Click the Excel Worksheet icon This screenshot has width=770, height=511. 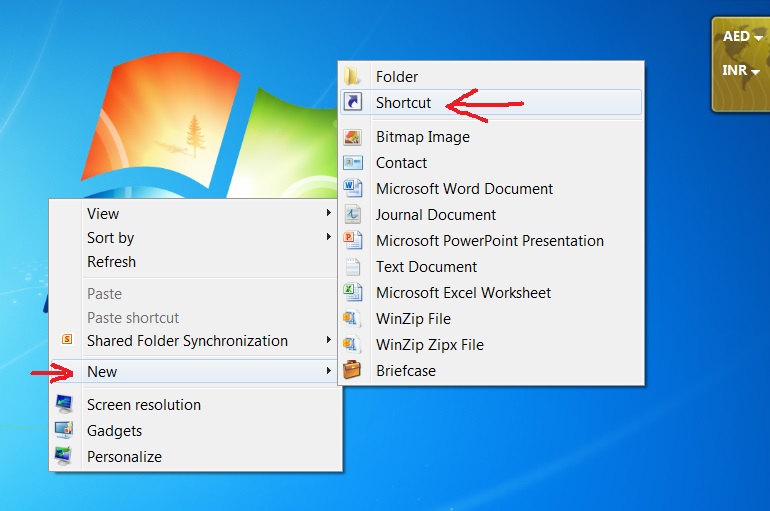pyautogui.click(x=353, y=293)
